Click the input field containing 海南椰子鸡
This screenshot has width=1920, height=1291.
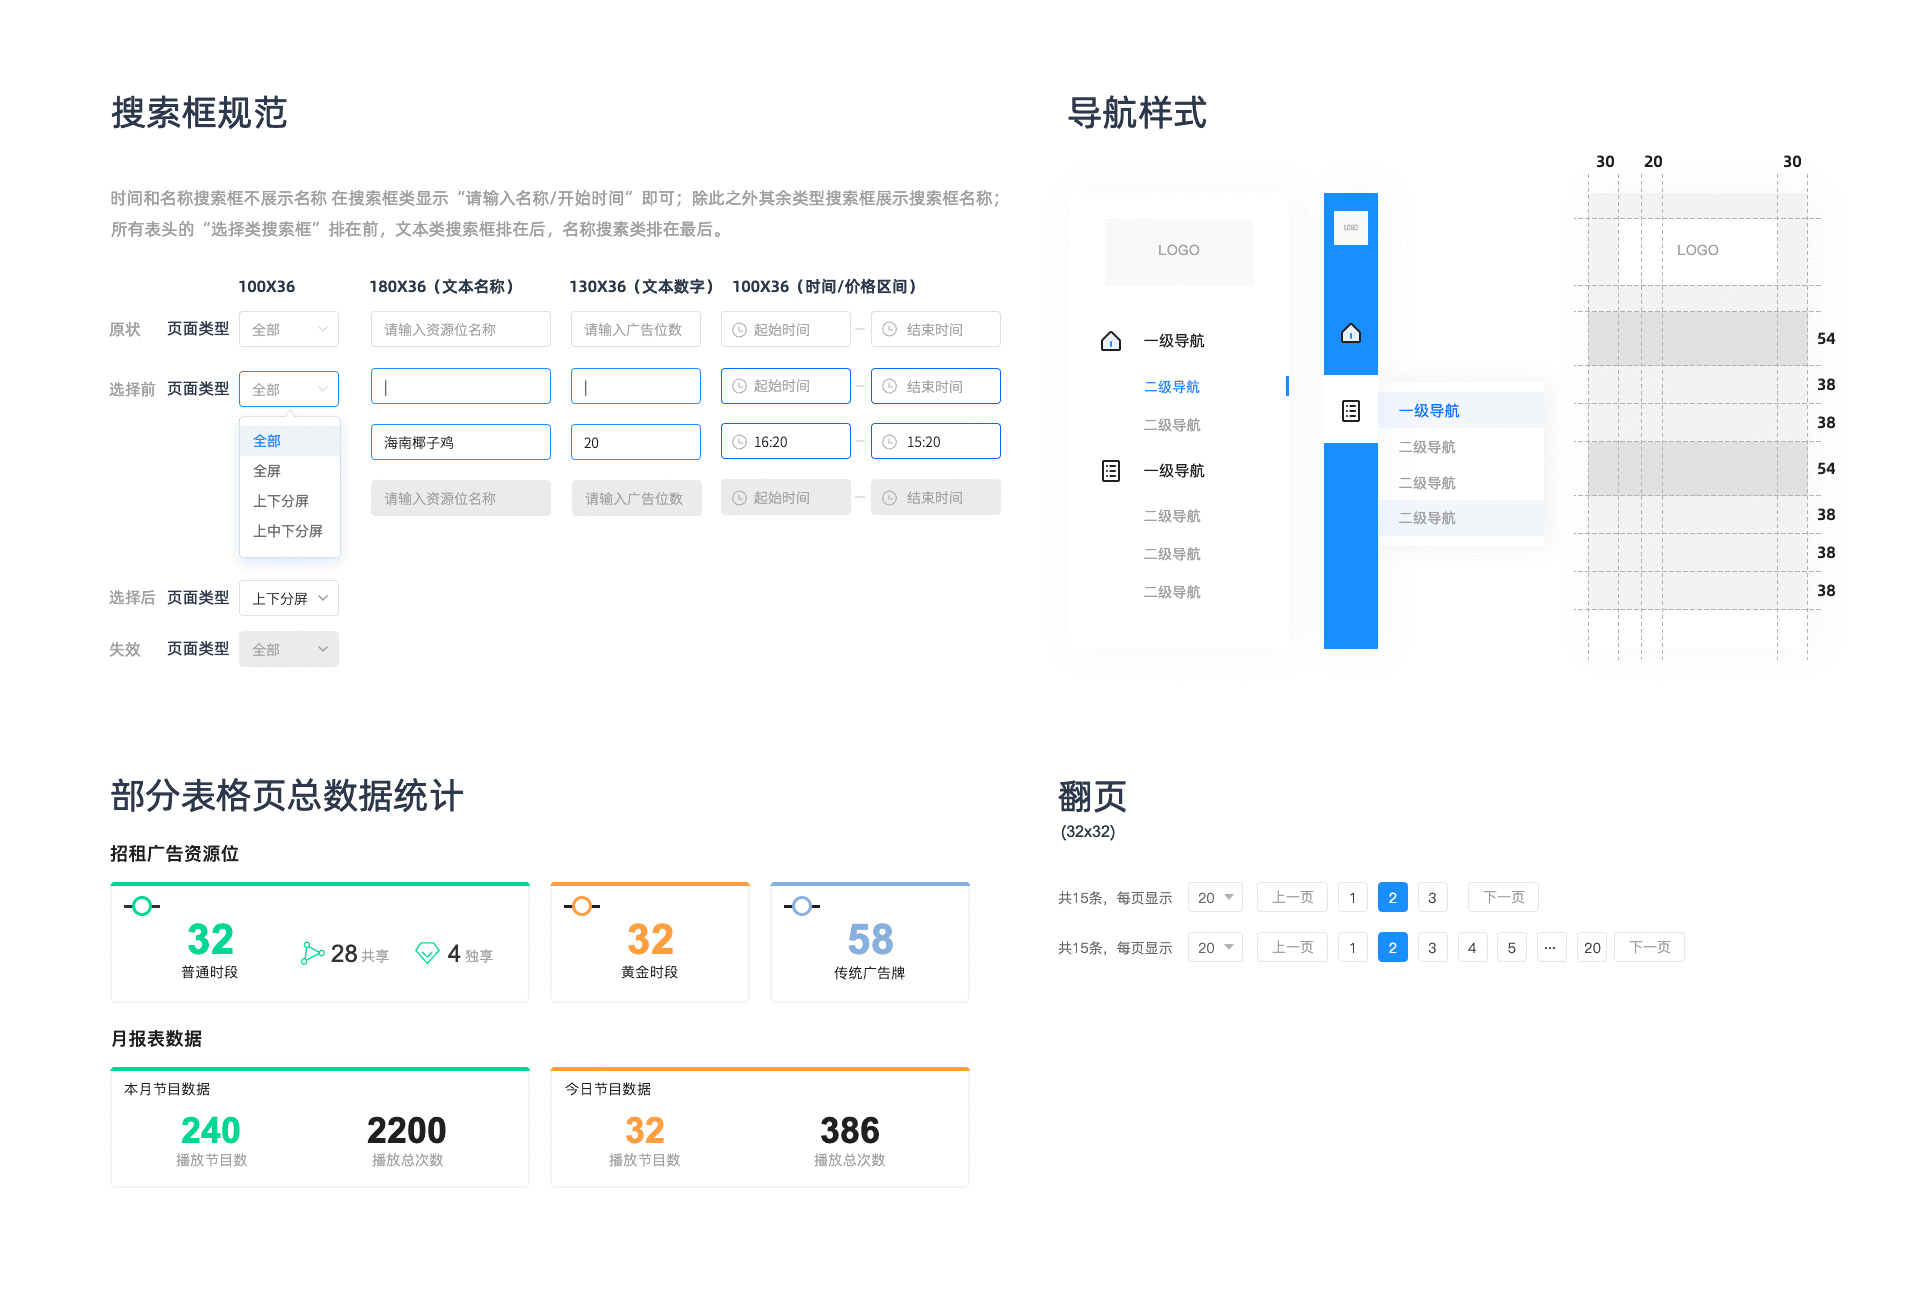point(461,442)
